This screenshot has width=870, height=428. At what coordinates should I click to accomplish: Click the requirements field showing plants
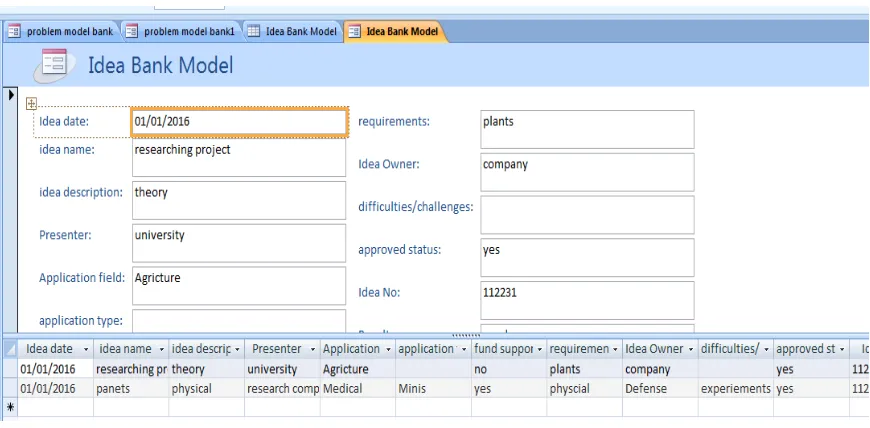pos(587,129)
